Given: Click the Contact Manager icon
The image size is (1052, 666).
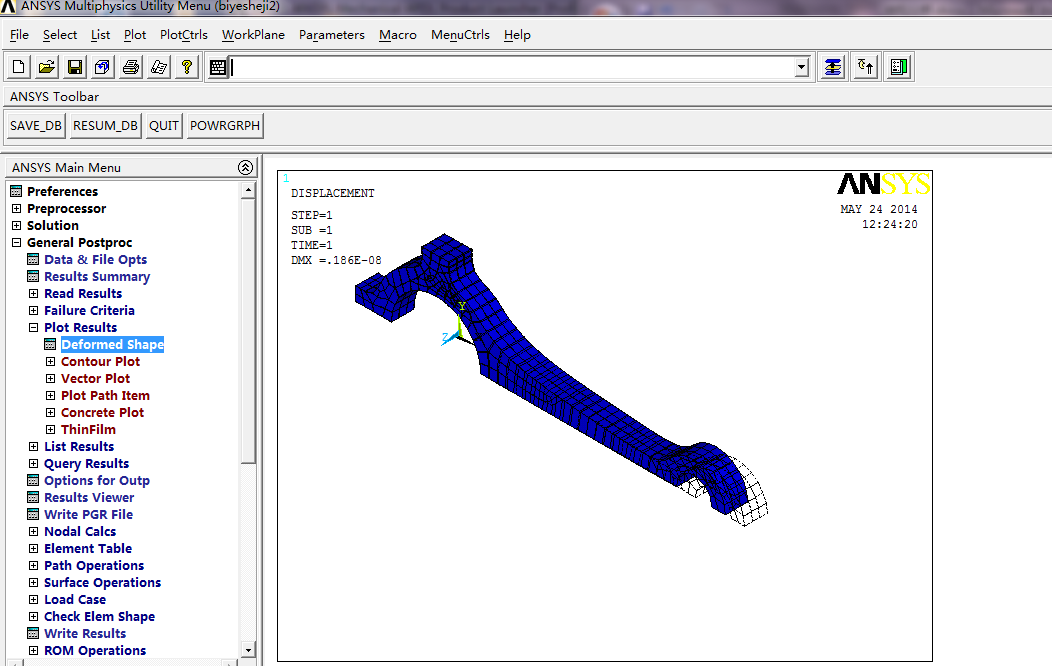Looking at the screenshot, I should [x=899, y=67].
